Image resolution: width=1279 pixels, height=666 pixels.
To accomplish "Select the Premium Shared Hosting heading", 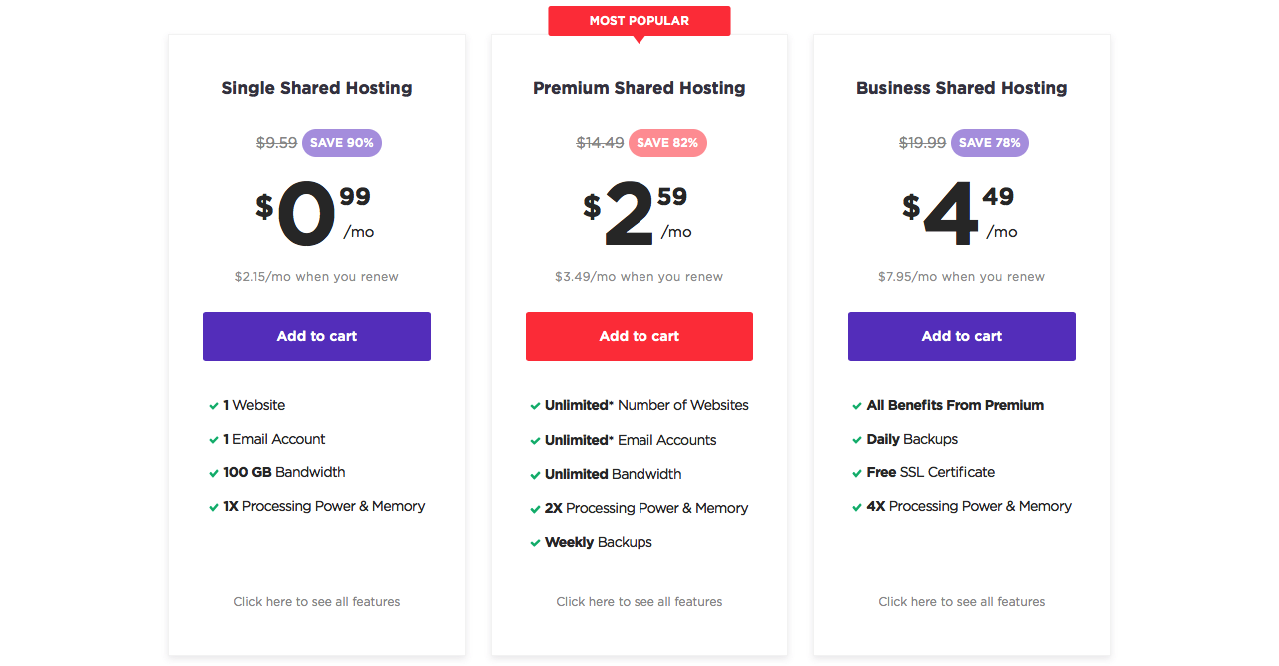I will 639,88.
